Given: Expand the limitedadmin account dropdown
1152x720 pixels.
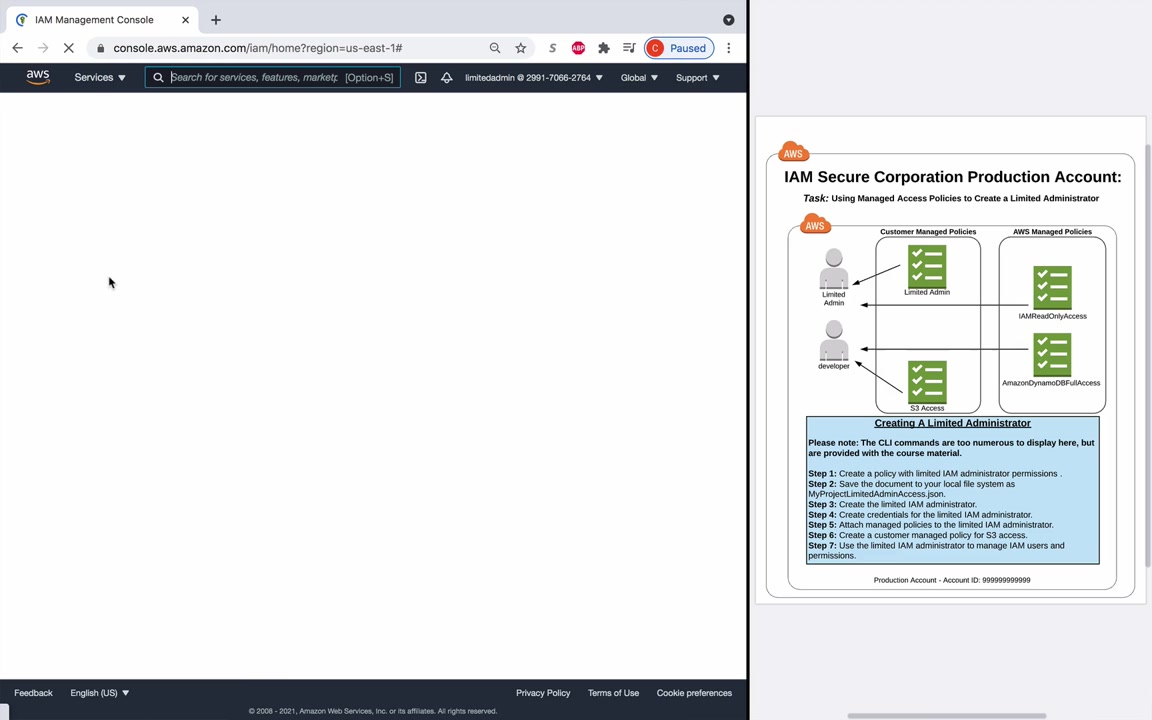Looking at the screenshot, I should pos(533,77).
